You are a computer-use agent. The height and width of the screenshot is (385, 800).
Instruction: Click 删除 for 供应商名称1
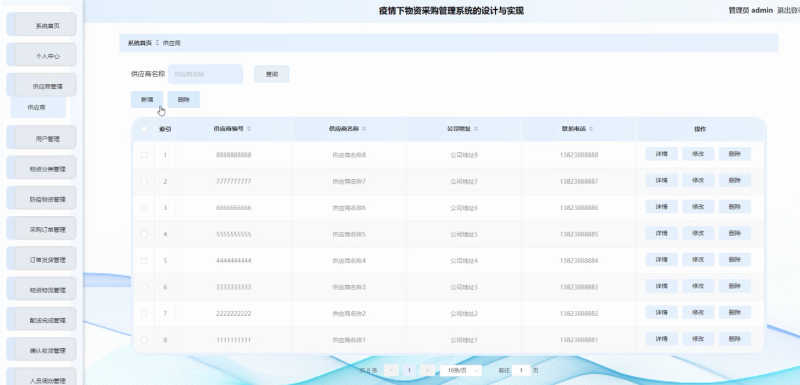click(x=735, y=339)
